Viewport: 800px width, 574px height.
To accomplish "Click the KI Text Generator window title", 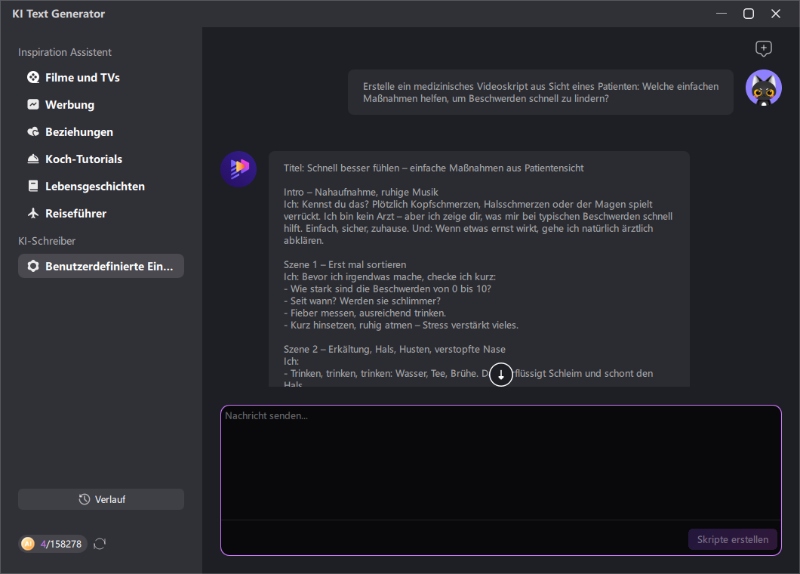I will [x=59, y=14].
